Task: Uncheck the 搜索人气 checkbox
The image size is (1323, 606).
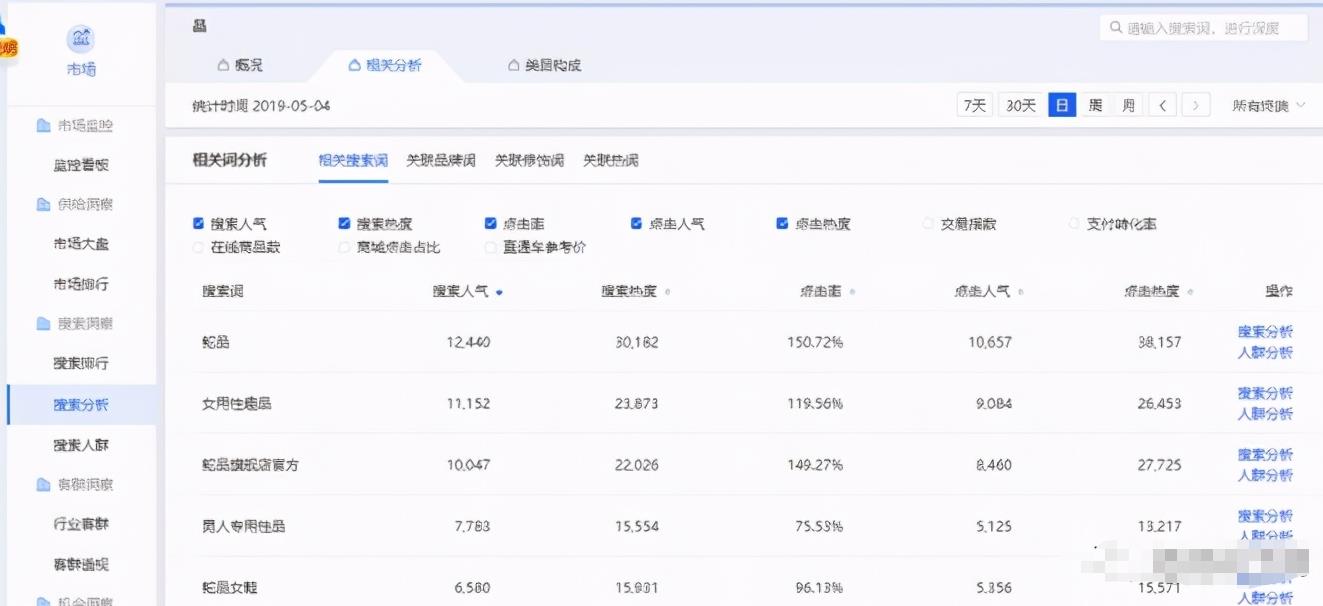Action: tap(198, 224)
